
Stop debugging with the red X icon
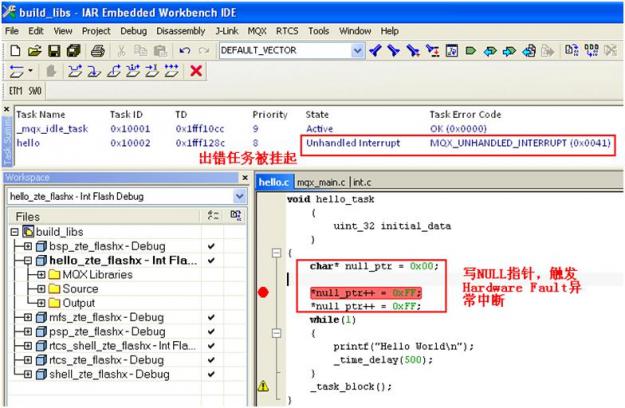click(x=196, y=71)
